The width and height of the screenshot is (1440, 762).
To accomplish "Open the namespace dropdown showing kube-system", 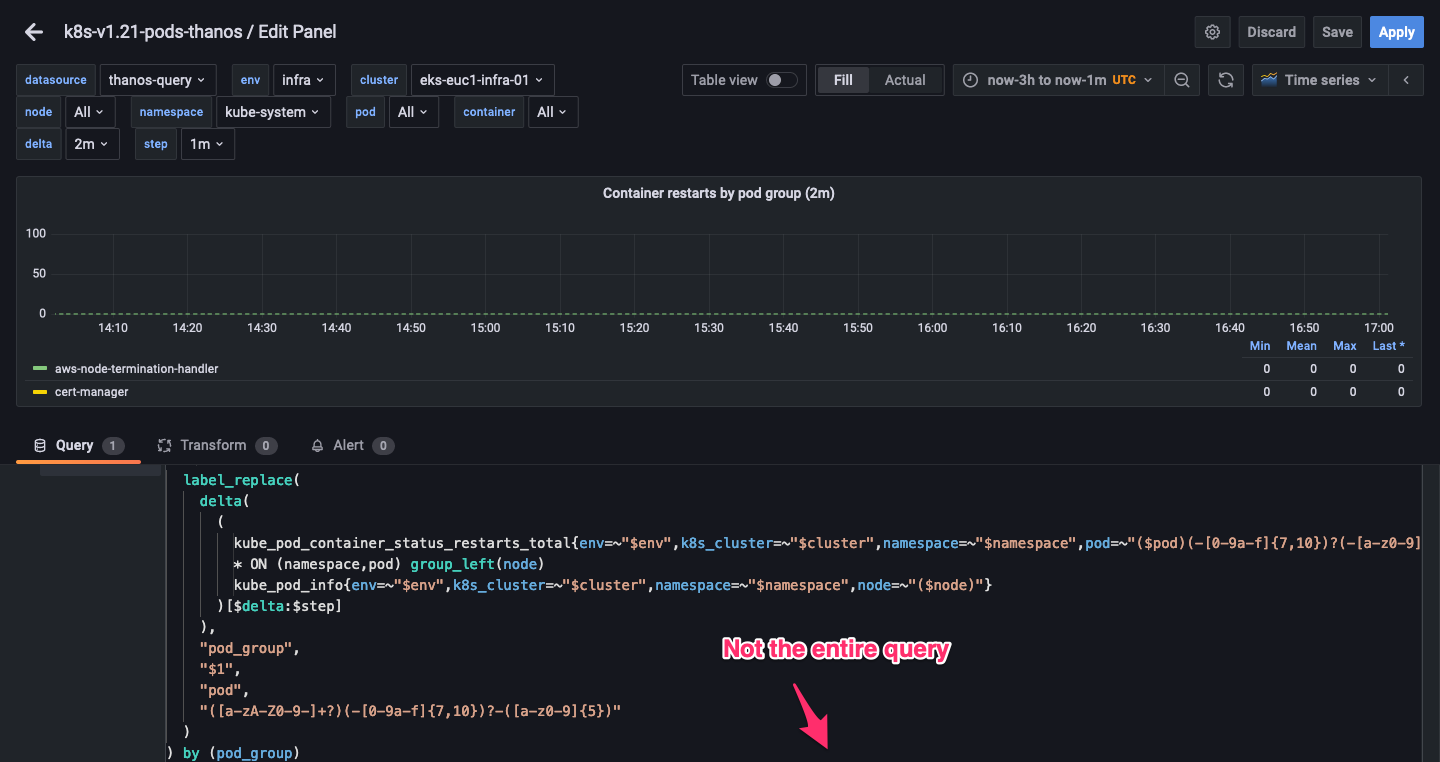I will click(x=272, y=111).
